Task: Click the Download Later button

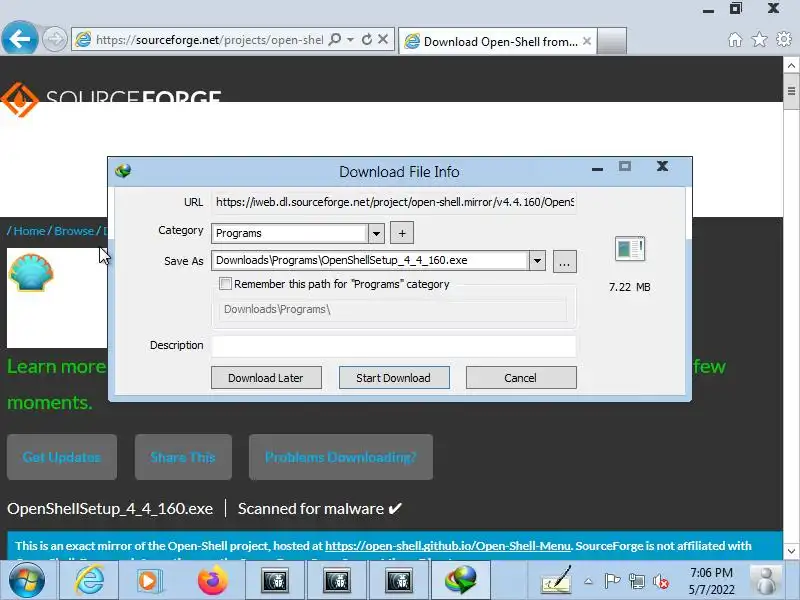Action: tap(266, 378)
